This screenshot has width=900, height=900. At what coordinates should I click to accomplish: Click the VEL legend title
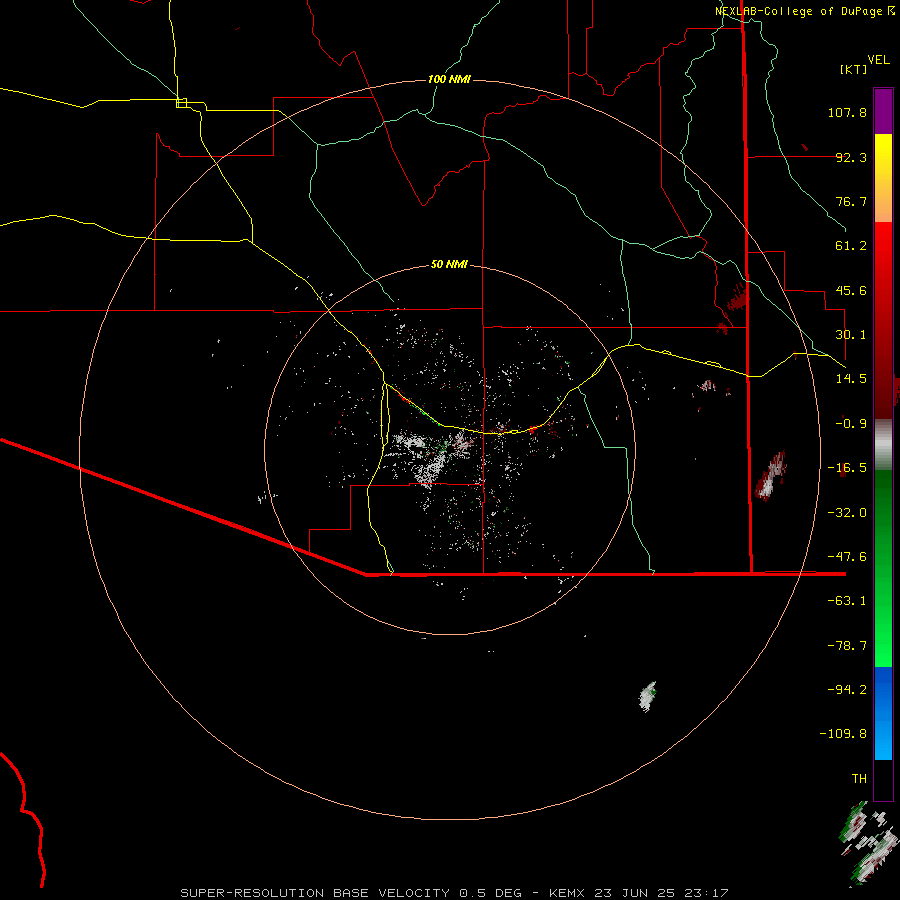point(878,60)
